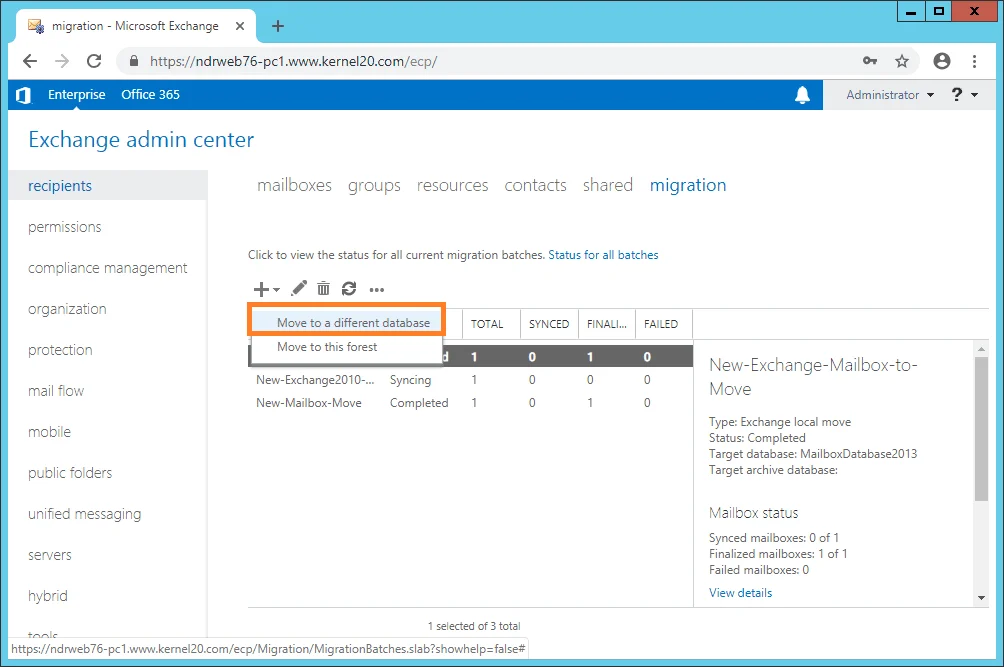
Task: Toggle the bookmark star in address bar
Action: [x=903, y=60]
